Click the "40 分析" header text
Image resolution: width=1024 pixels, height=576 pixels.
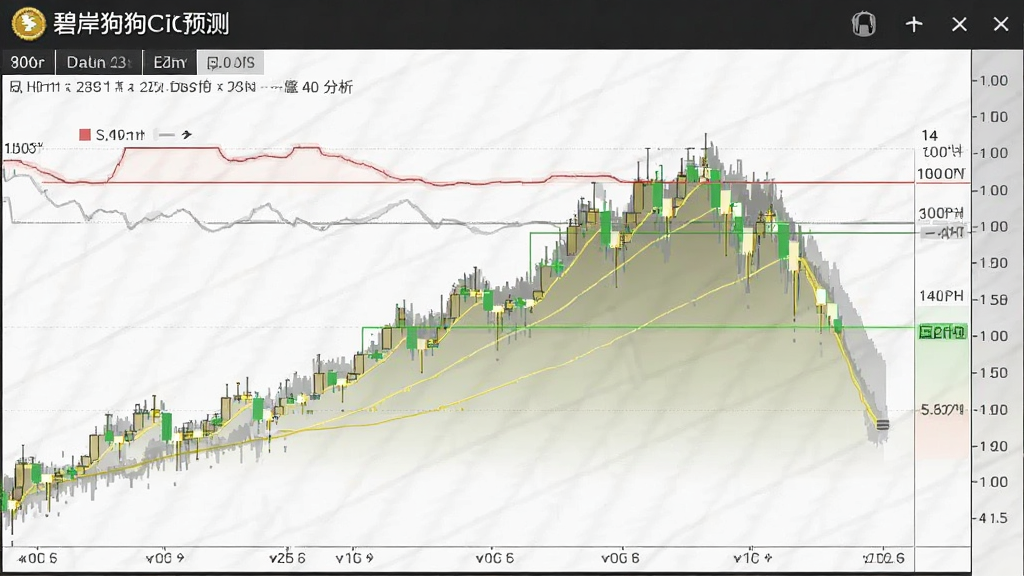coord(327,87)
